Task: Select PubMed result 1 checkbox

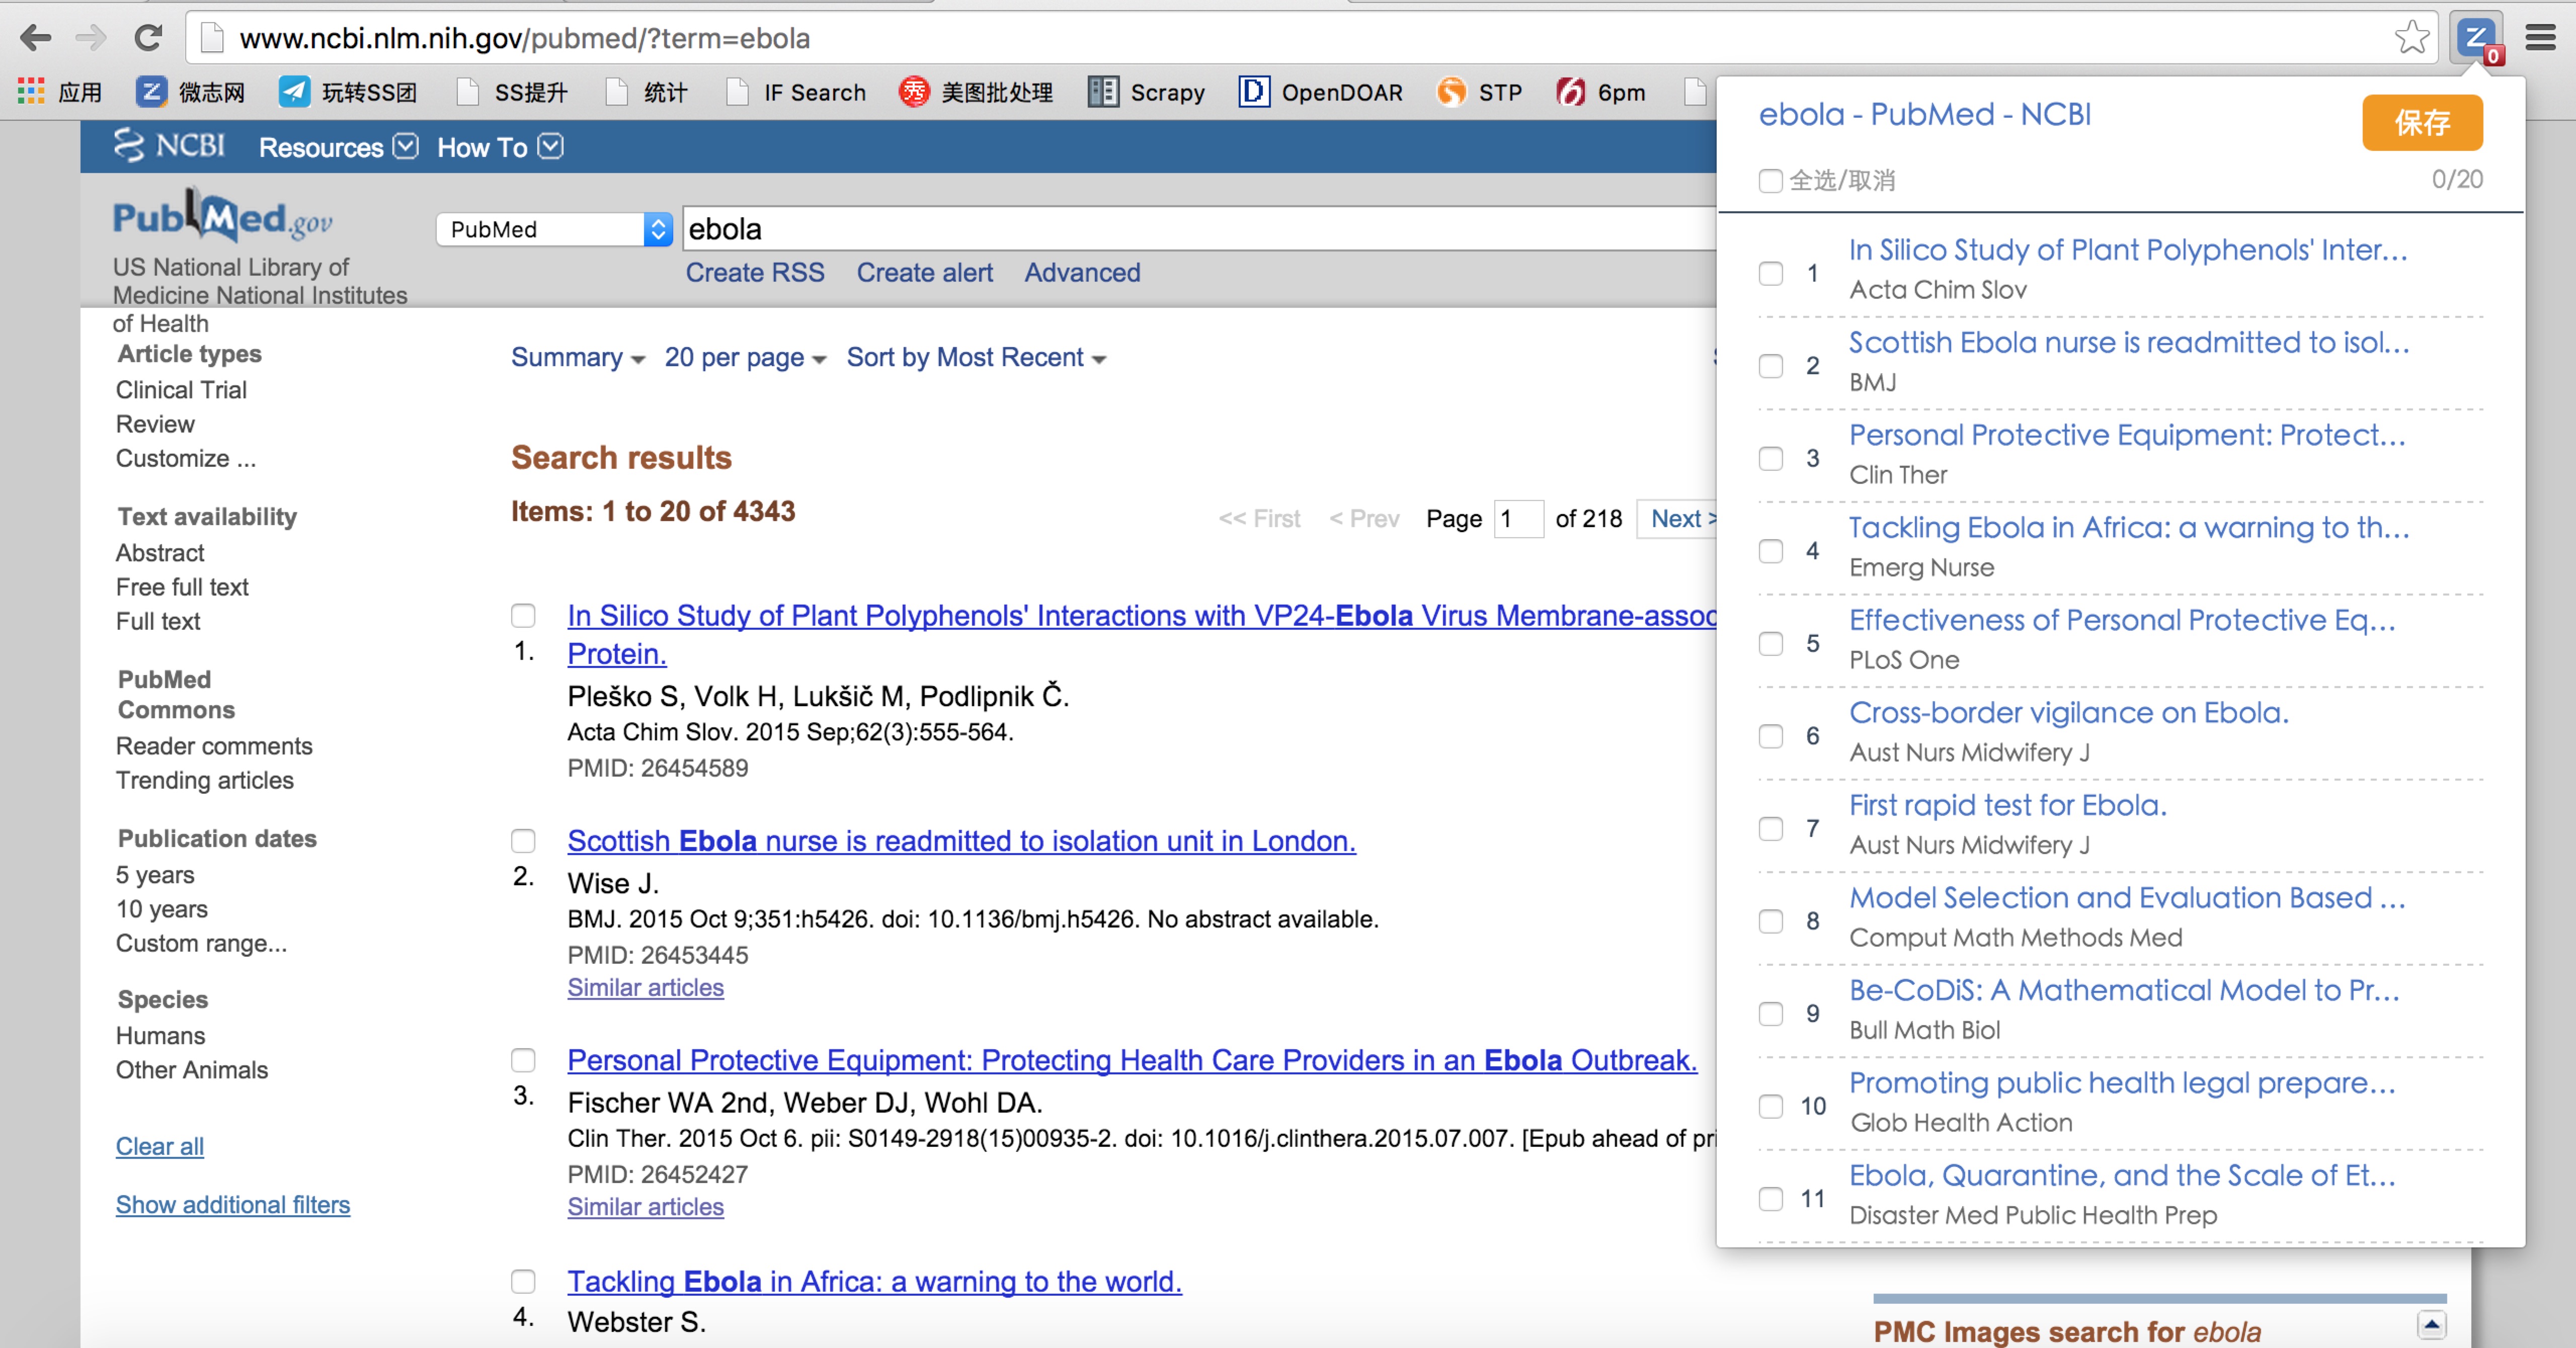Action: [523, 615]
